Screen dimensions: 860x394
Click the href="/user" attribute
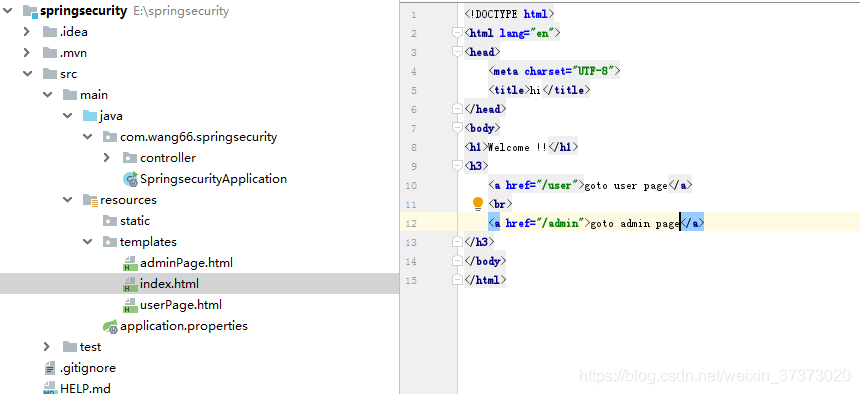541,185
